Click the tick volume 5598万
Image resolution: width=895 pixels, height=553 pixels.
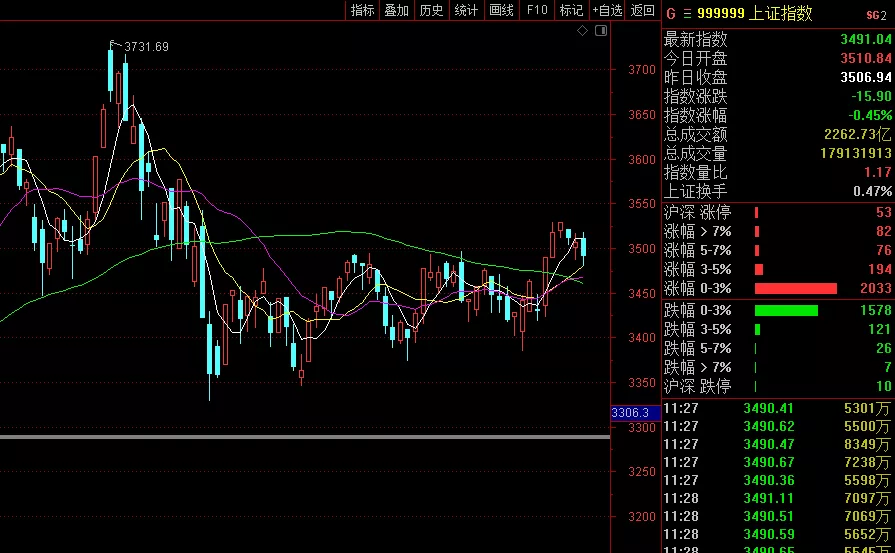[868, 481]
